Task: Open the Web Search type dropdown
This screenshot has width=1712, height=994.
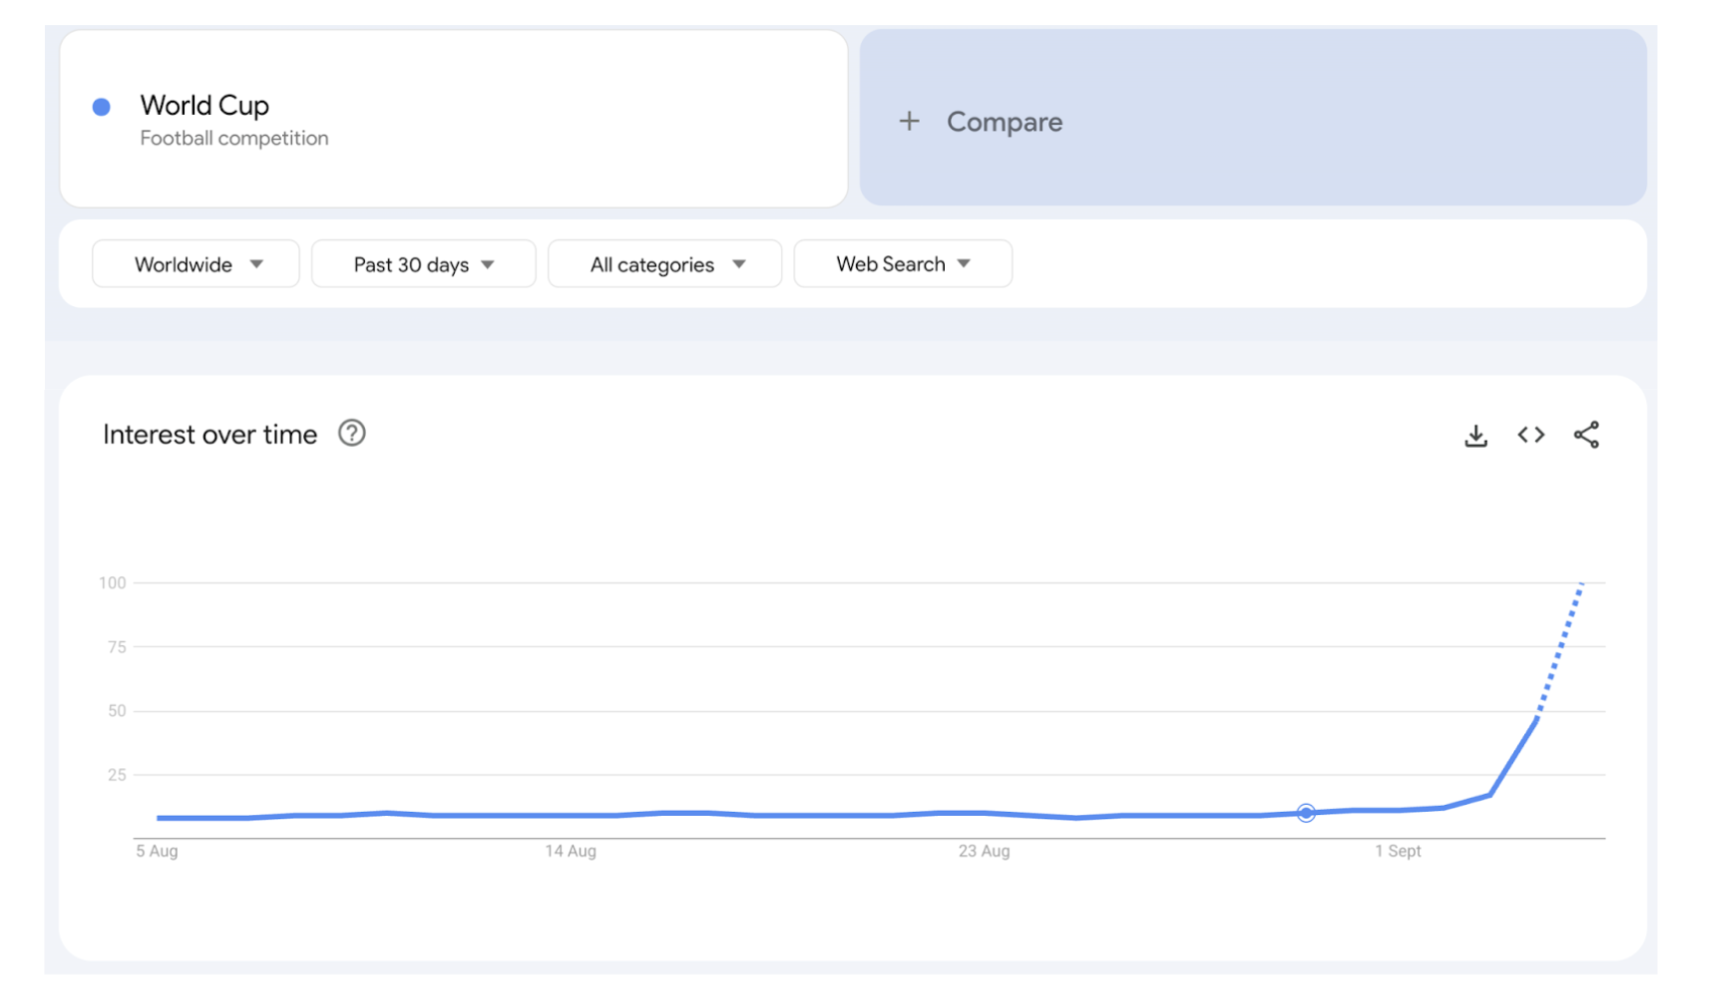Action: (x=902, y=264)
